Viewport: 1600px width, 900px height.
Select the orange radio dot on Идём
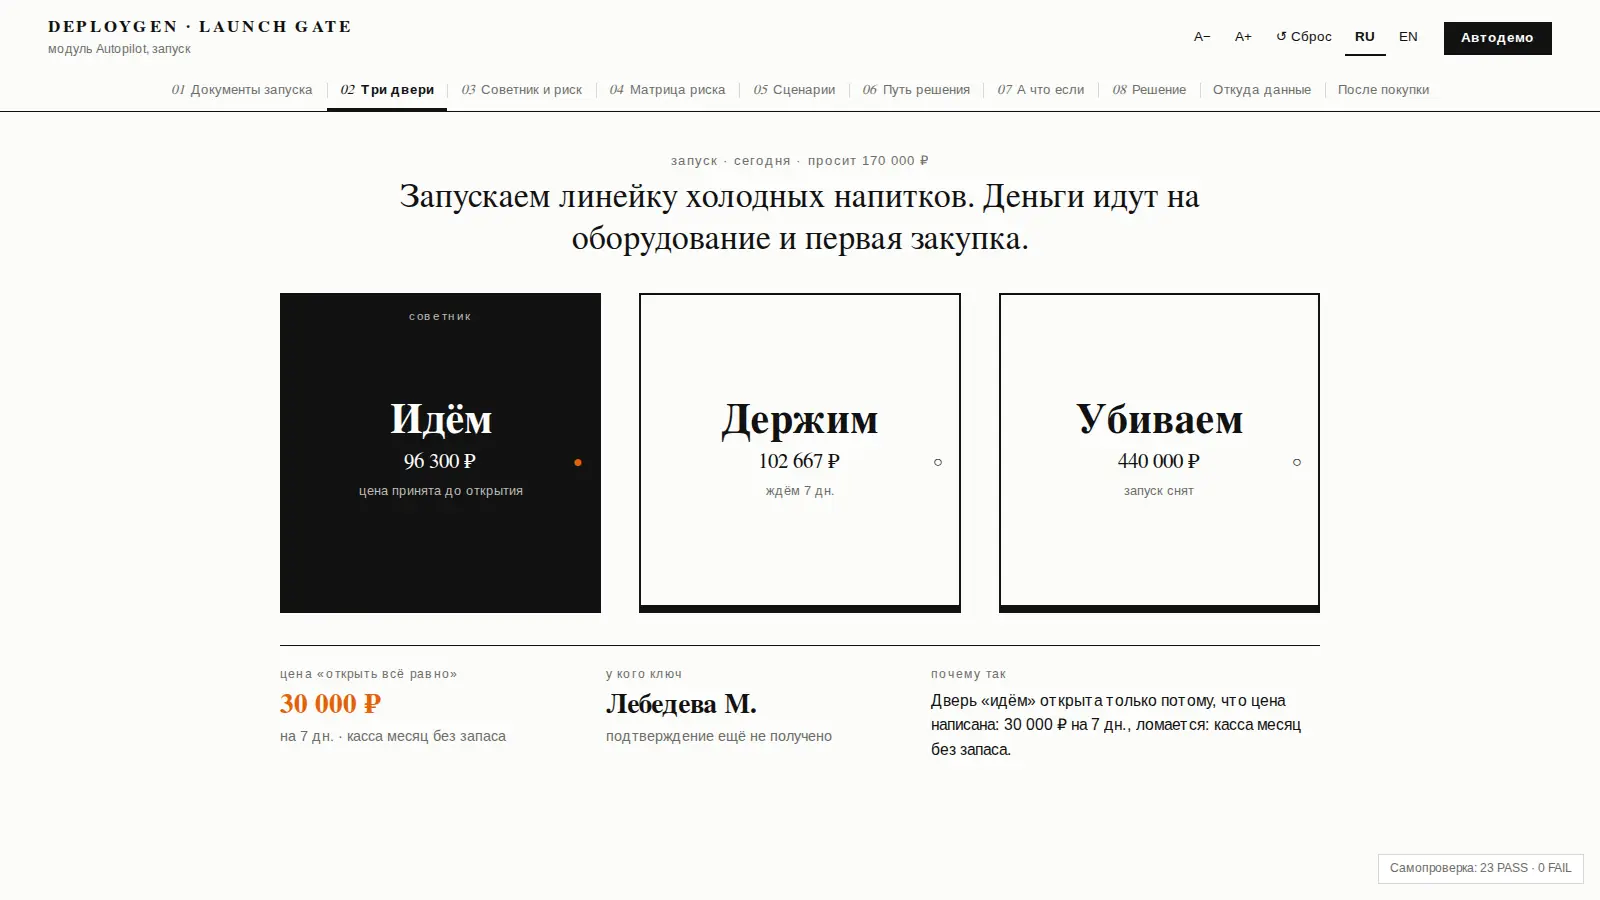tap(578, 462)
